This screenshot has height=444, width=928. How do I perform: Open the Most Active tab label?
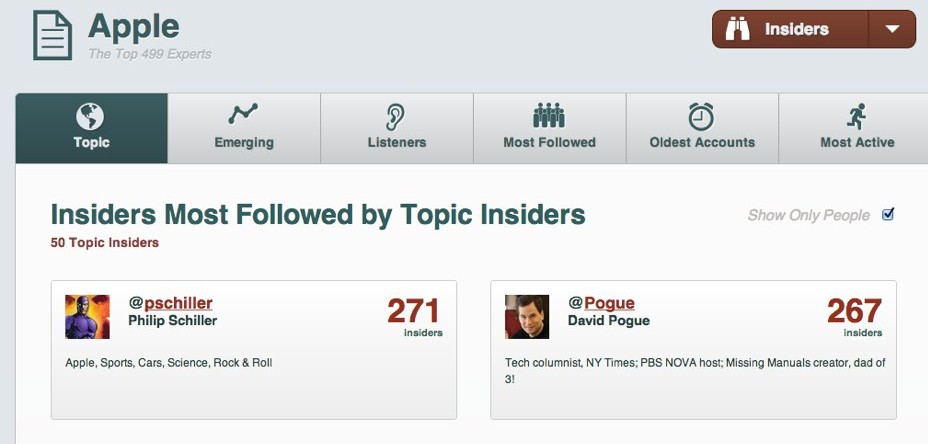pyautogui.click(x=856, y=143)
